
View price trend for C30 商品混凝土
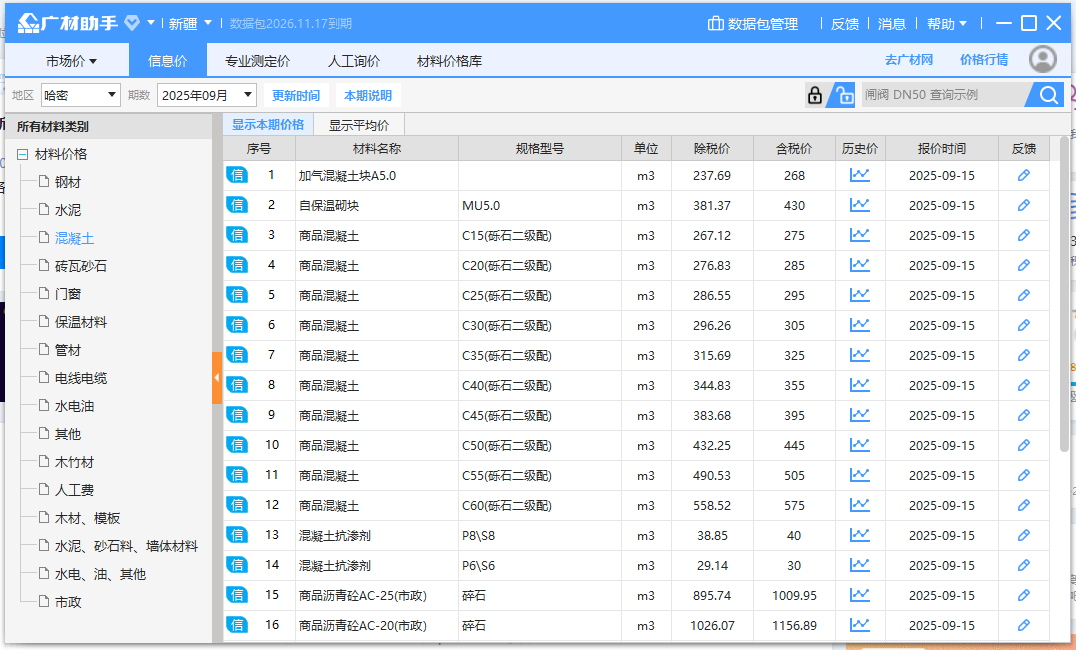tap(859, 325)
